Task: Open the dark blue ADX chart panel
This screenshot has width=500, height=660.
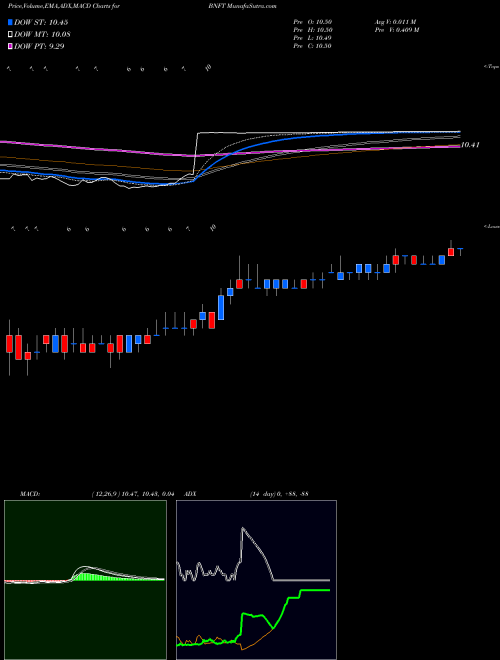Action: (x=256, y=580)
